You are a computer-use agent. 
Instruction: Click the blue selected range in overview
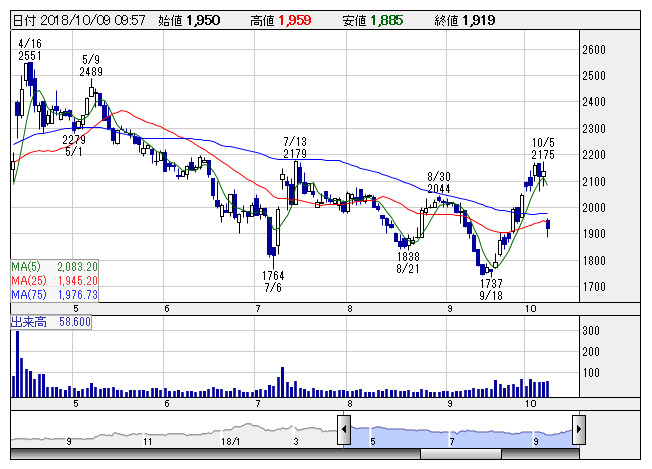pyautogui.click(x=460, y=432)
